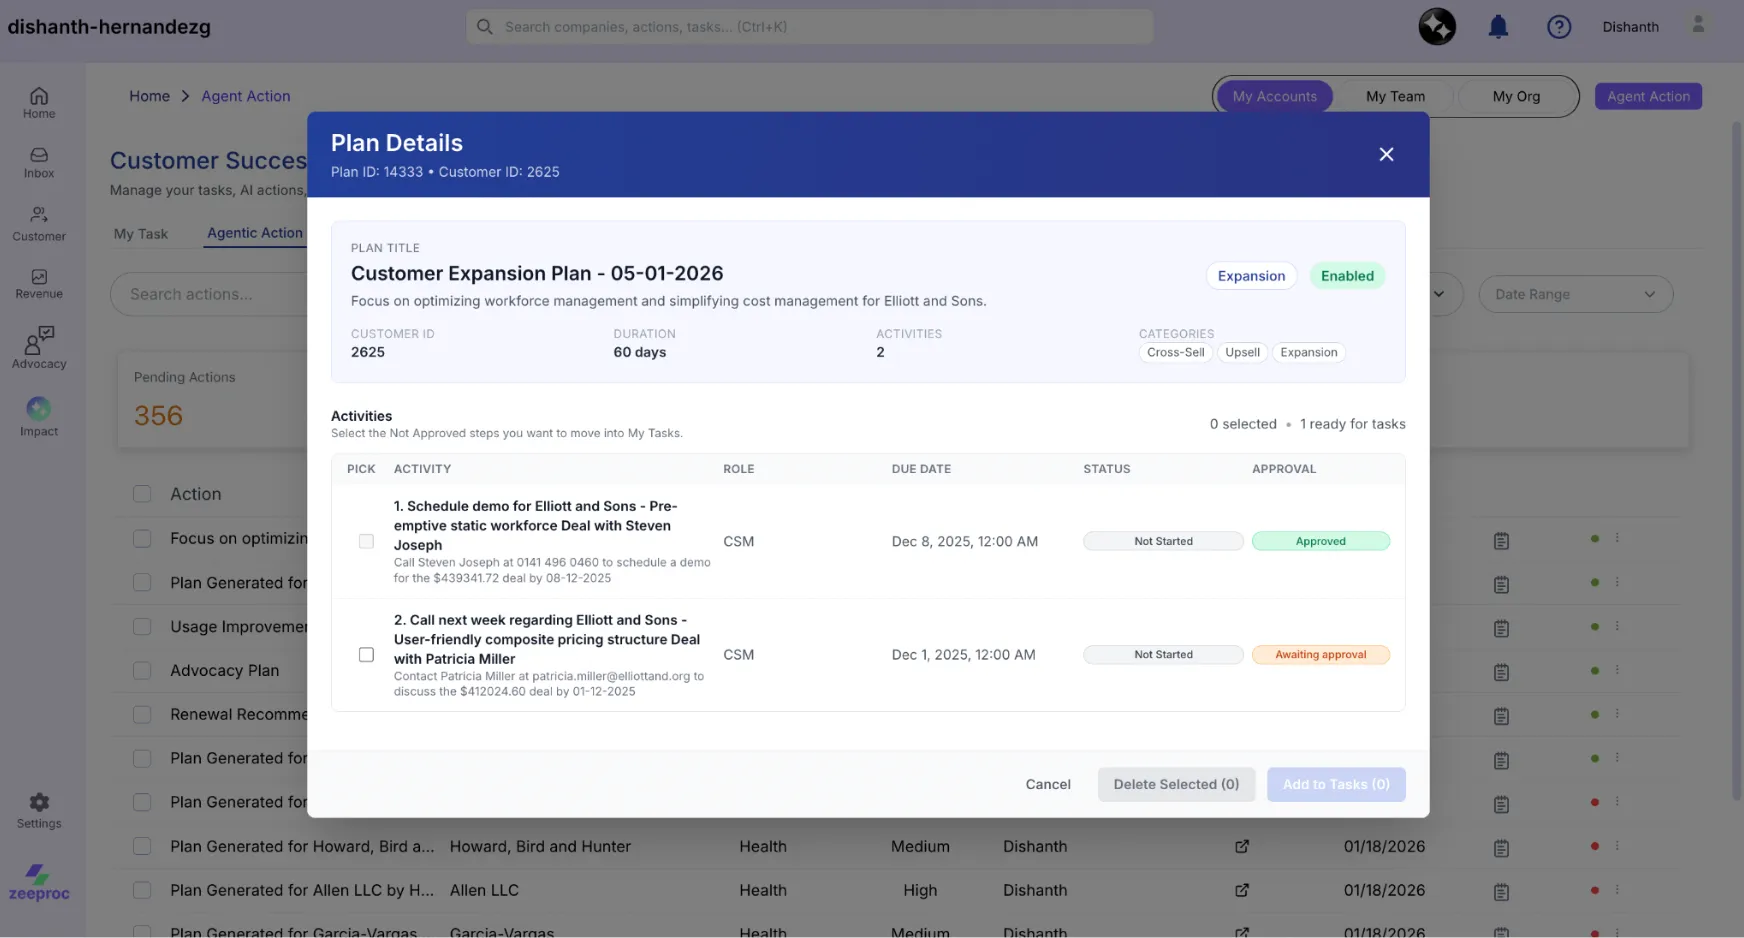The image size is (1744, 938).
Task: Open the Help question mark icon
Action: [1558, 27]
